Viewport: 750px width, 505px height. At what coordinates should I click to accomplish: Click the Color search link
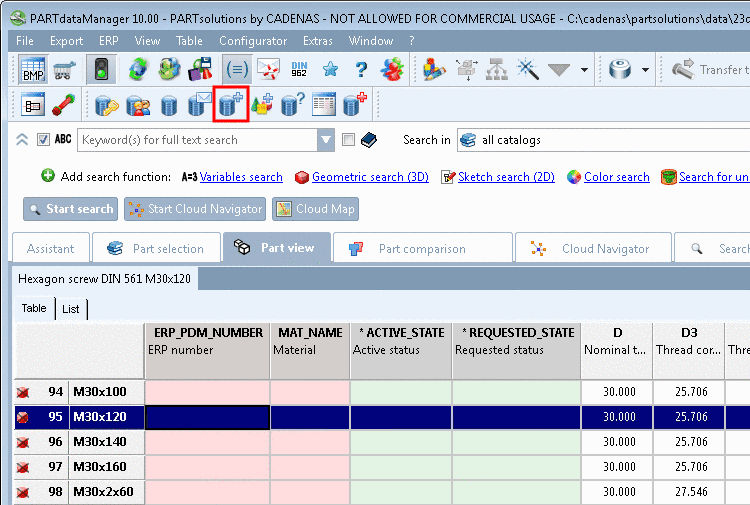pyautogui.click(x=617, y=177)
